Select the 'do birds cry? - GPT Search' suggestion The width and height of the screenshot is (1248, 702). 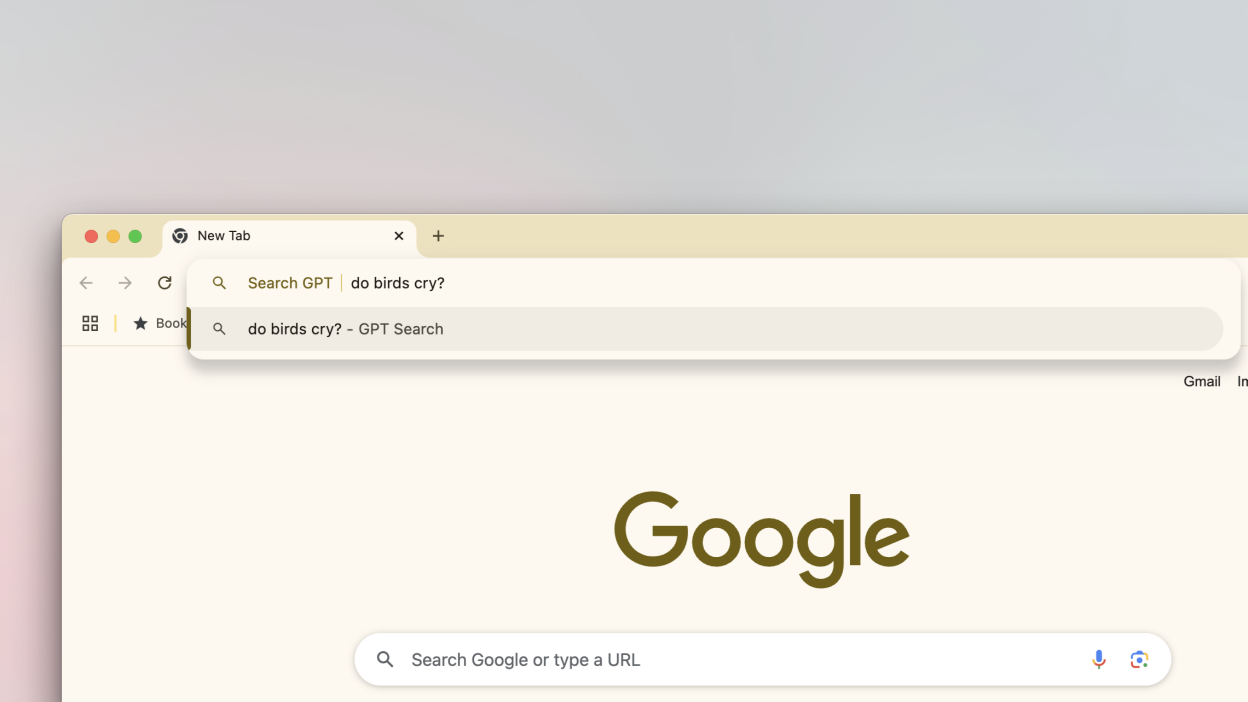(x=345, y=329)
